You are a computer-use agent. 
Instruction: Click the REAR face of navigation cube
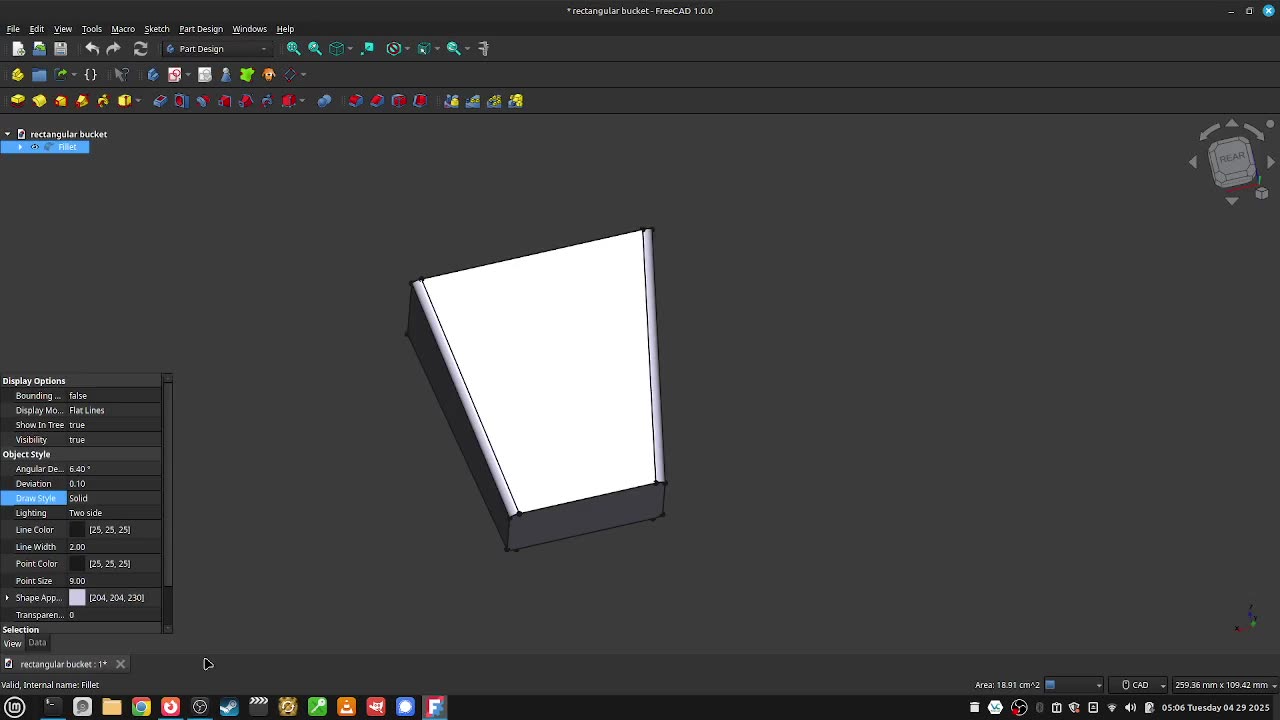click(x=1231, y=157)
